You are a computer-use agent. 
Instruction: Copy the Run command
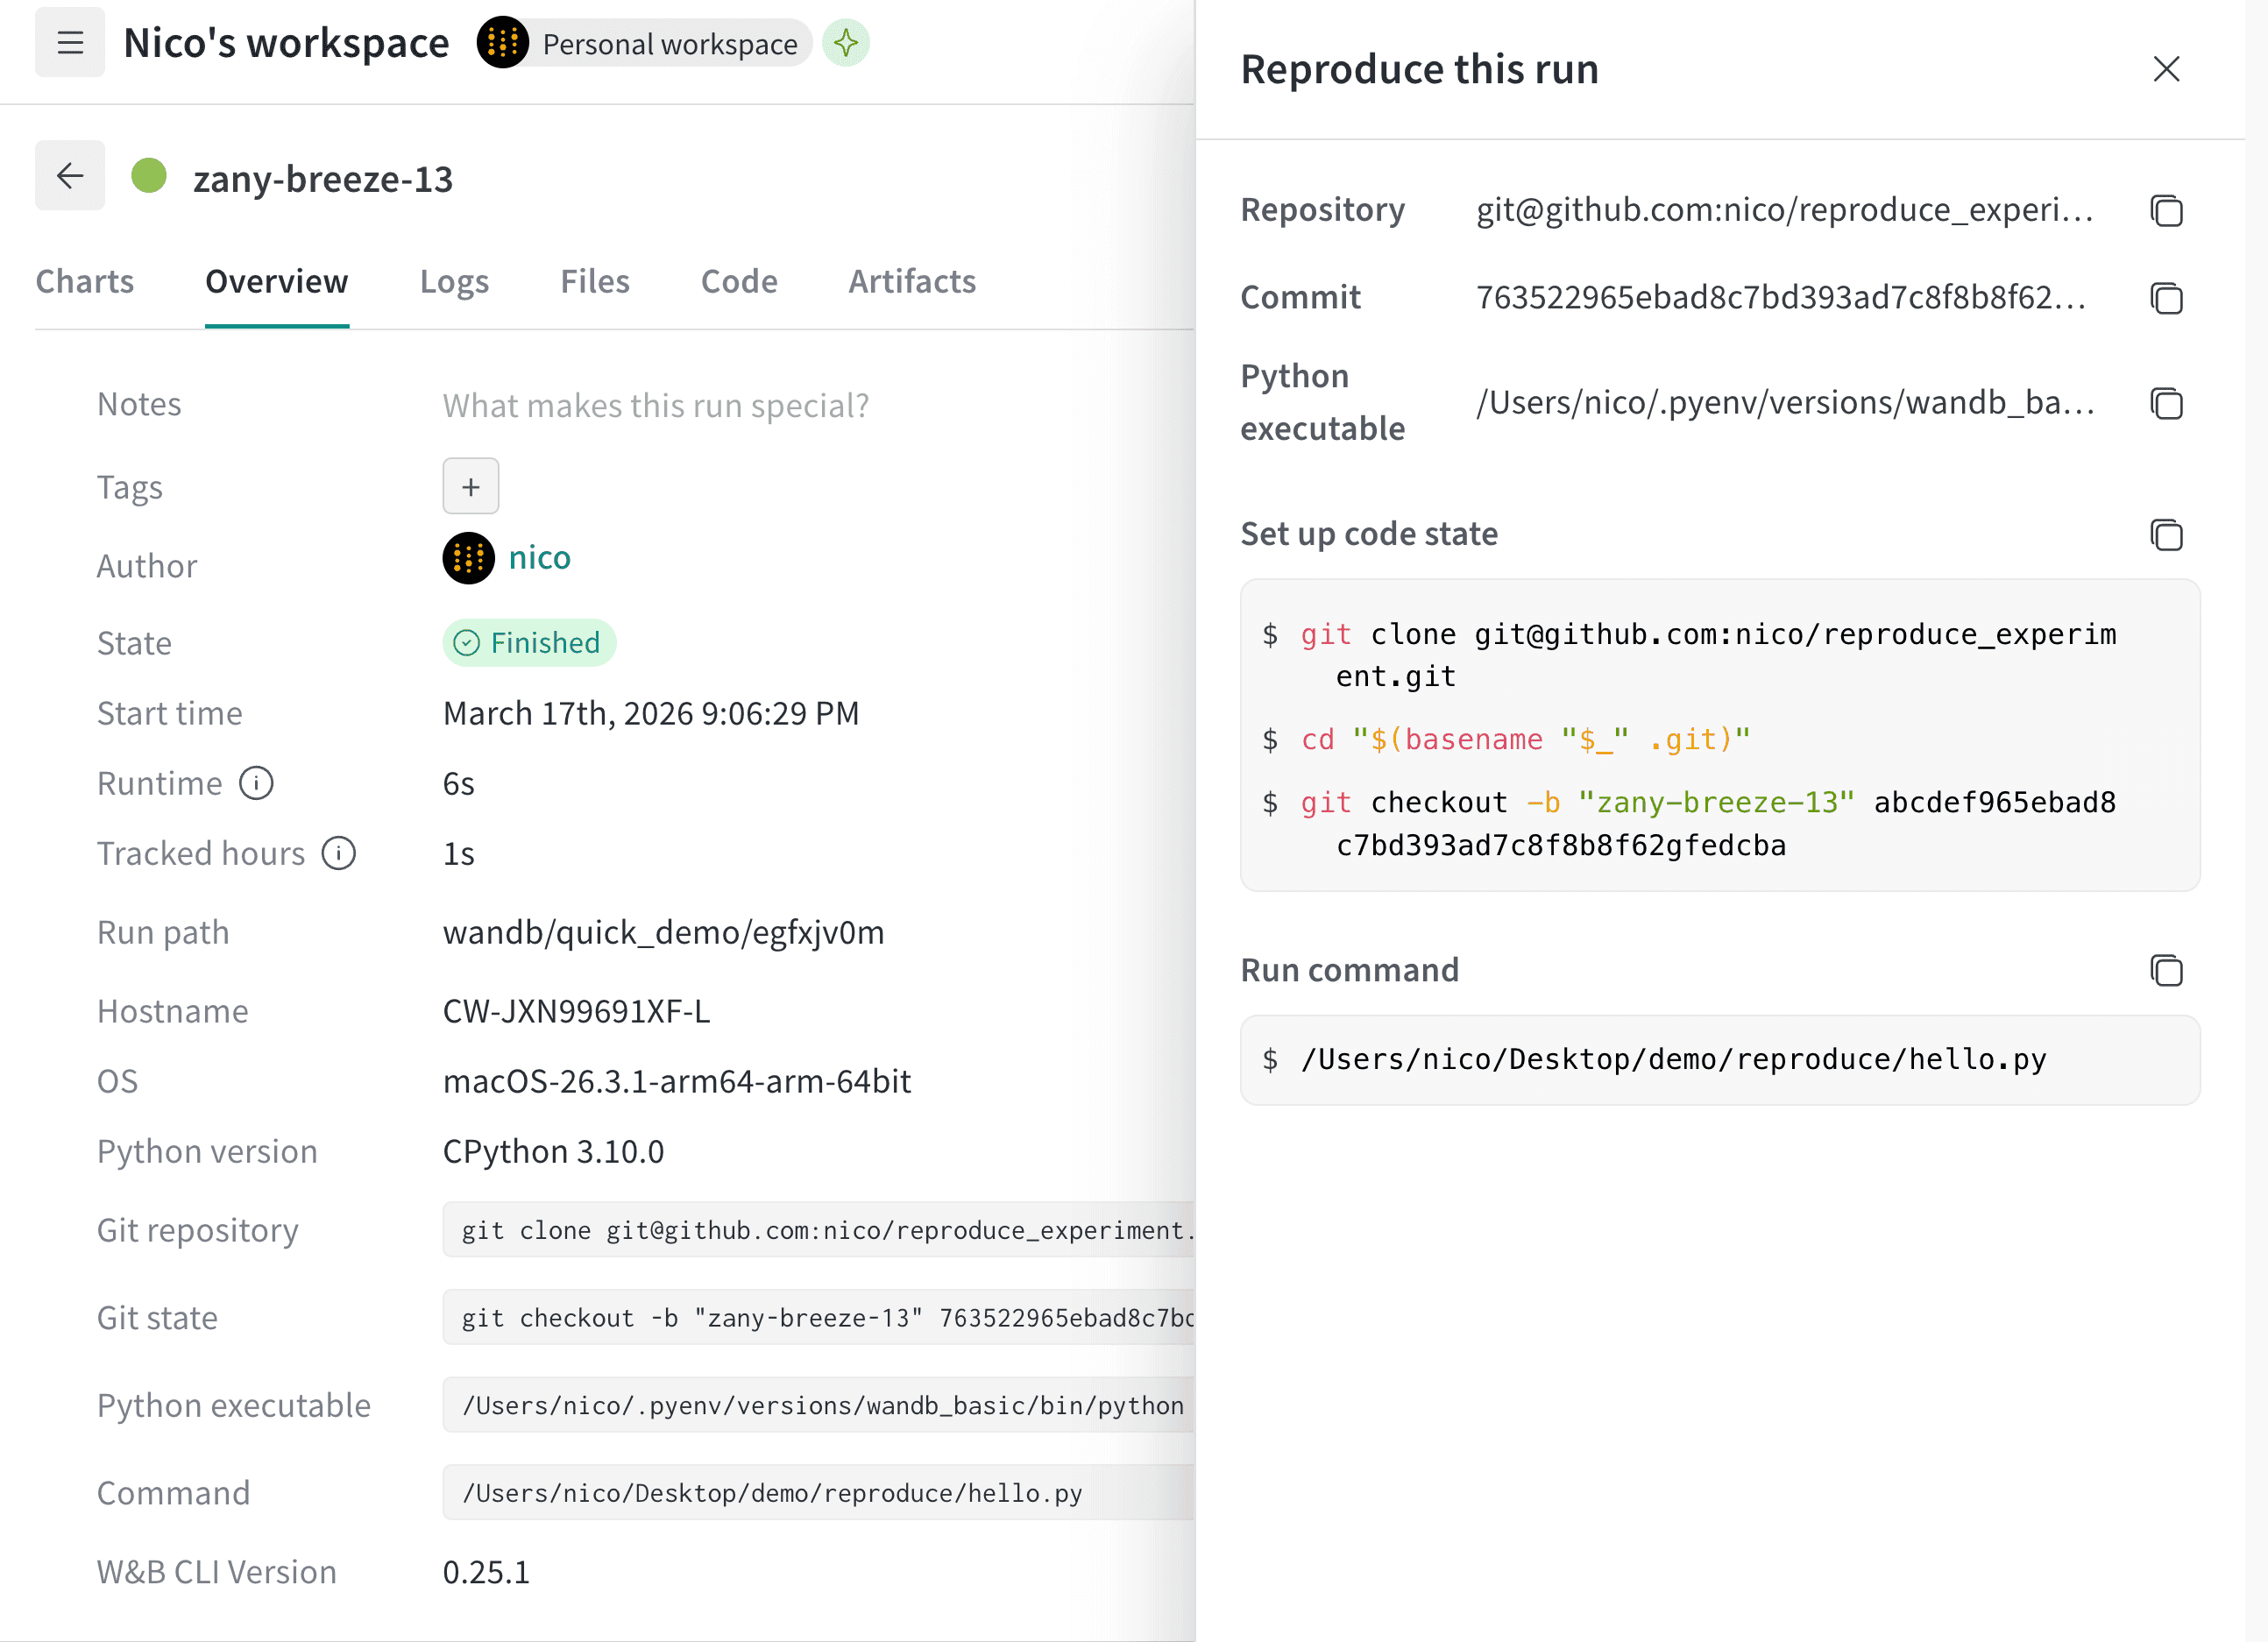tap(2166, 970)
